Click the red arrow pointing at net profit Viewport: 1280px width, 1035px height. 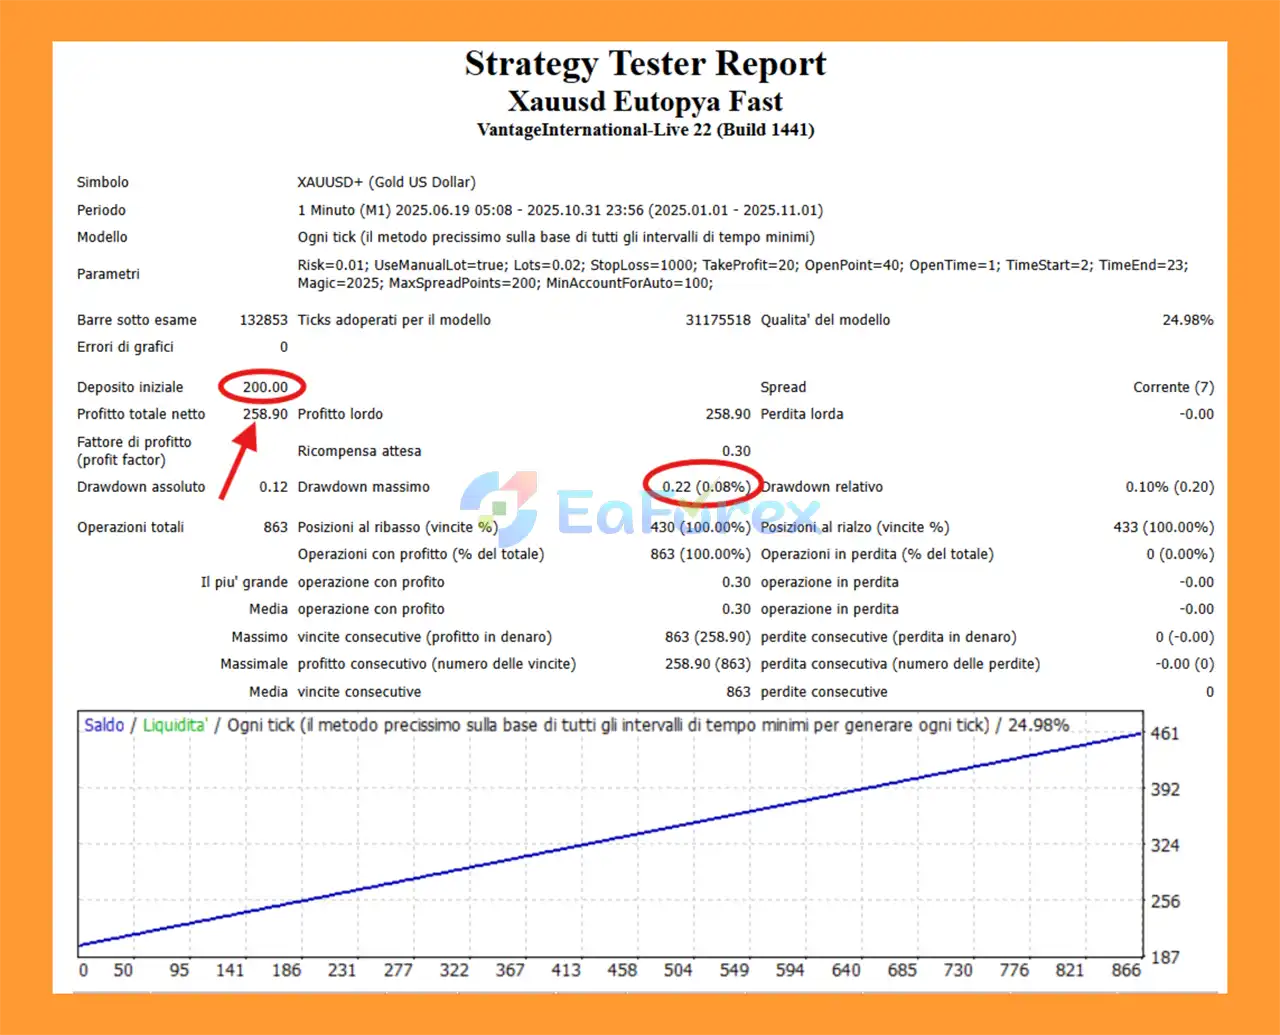click(238, 462)
